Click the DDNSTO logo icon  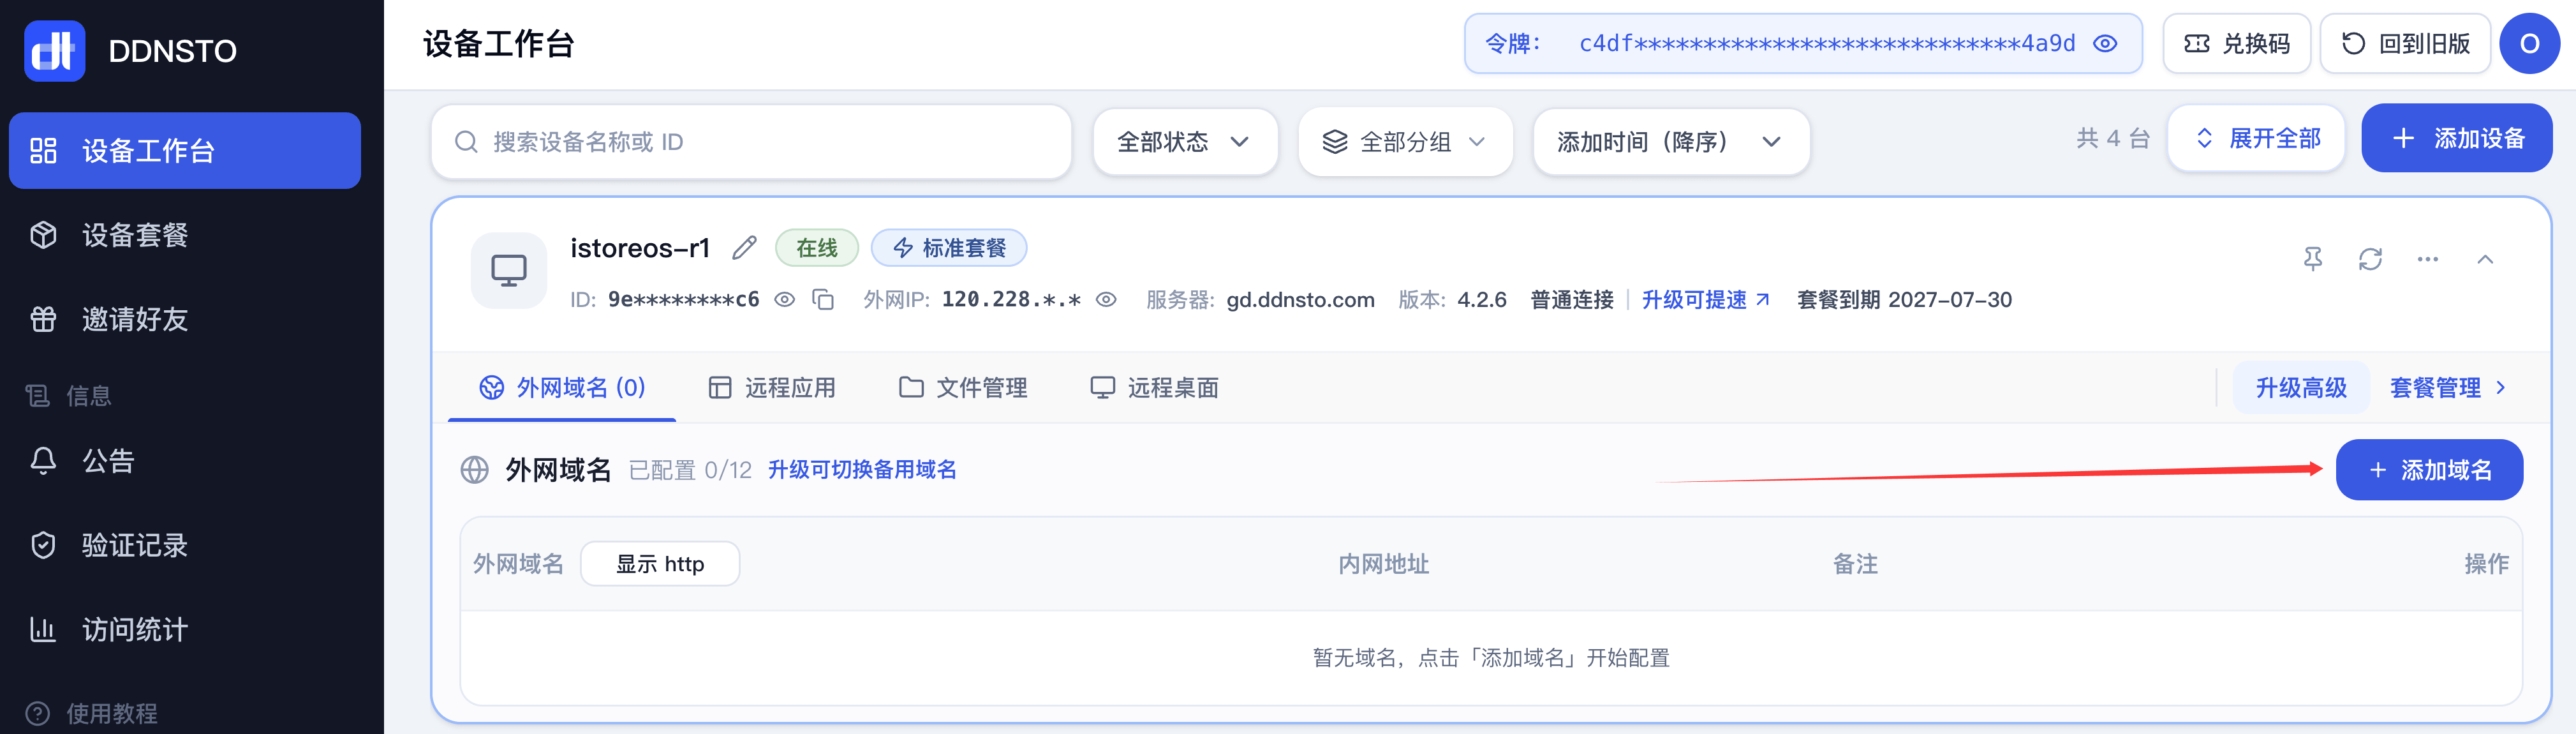pyautogui.click(x=55, y=50)
